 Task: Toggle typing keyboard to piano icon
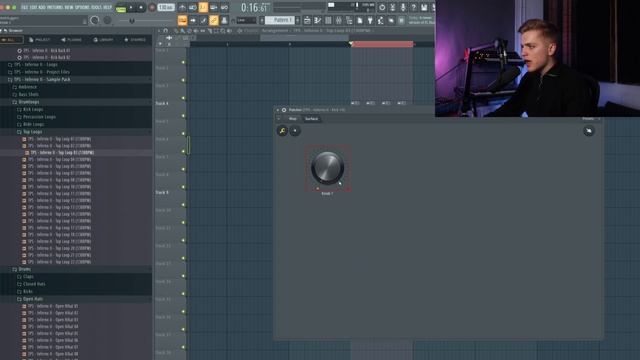point(182,20)
